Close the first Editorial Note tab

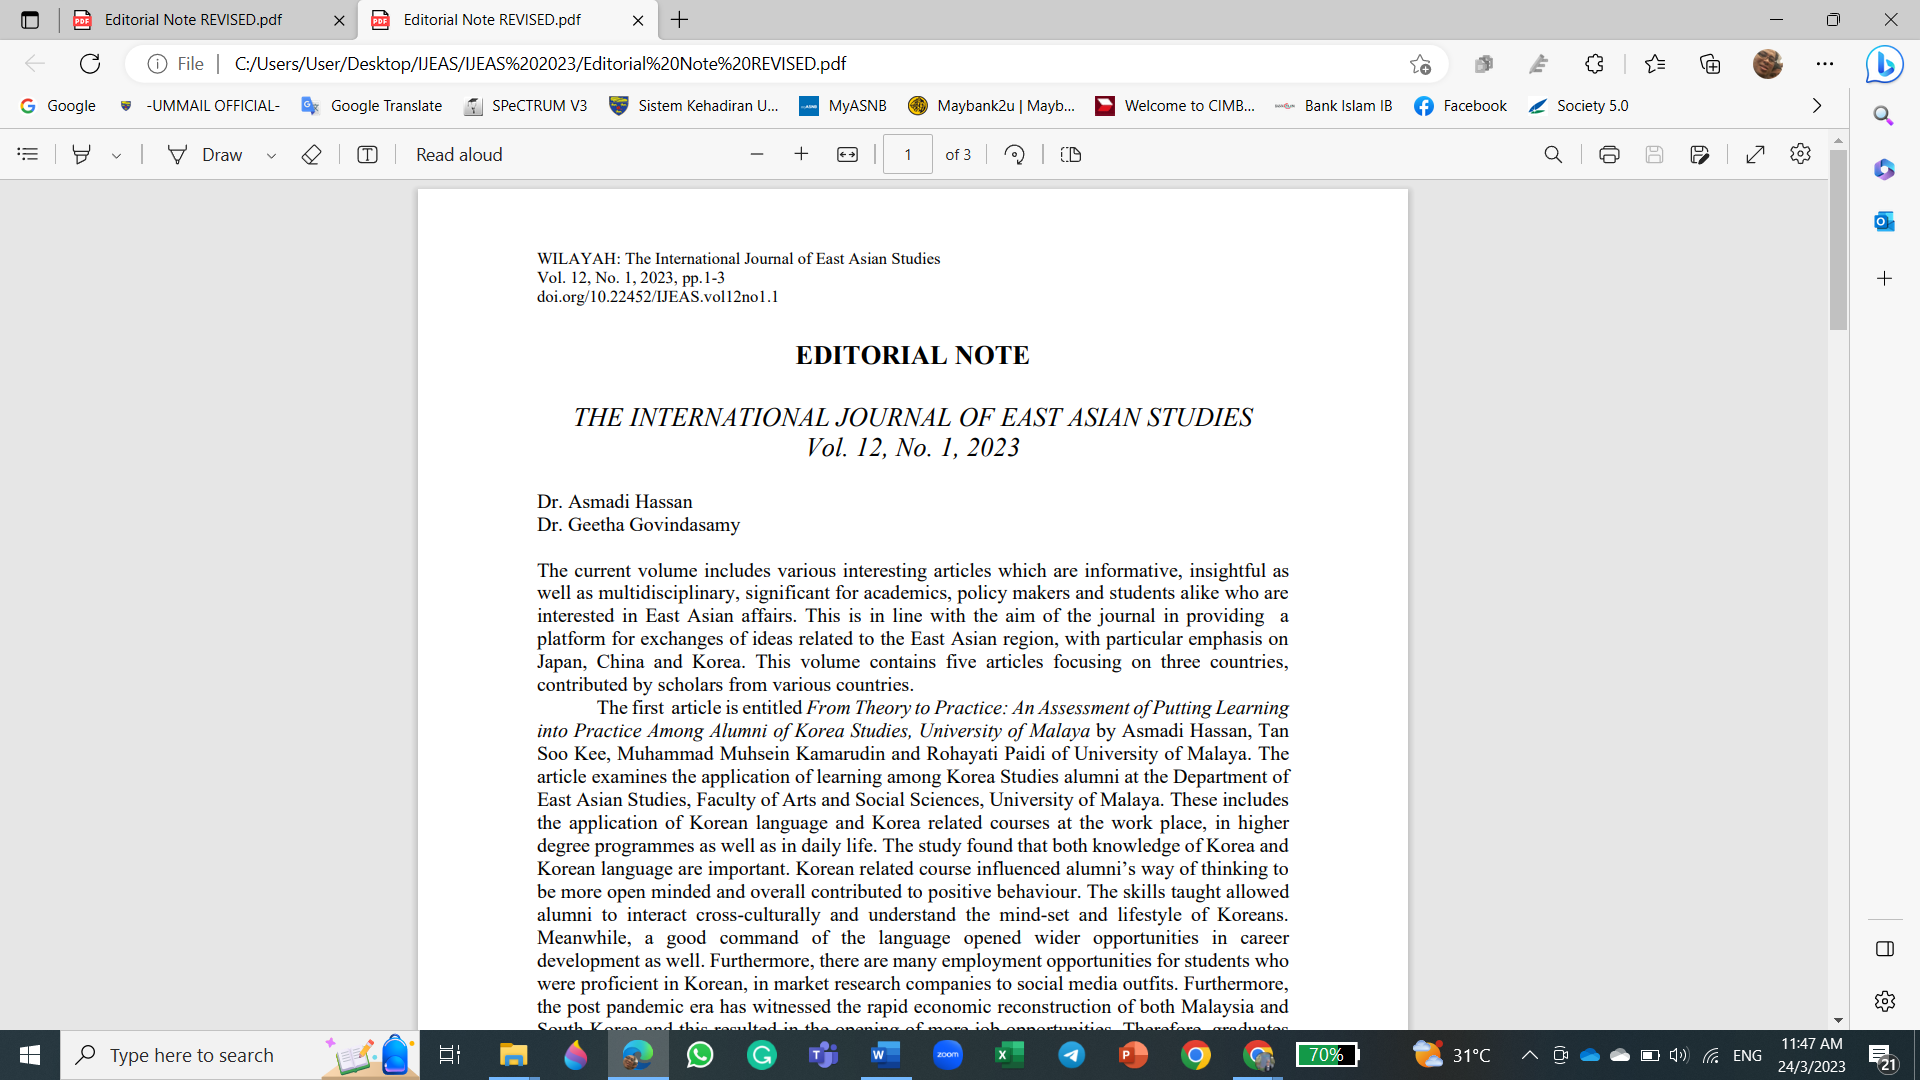pos(339,20)
